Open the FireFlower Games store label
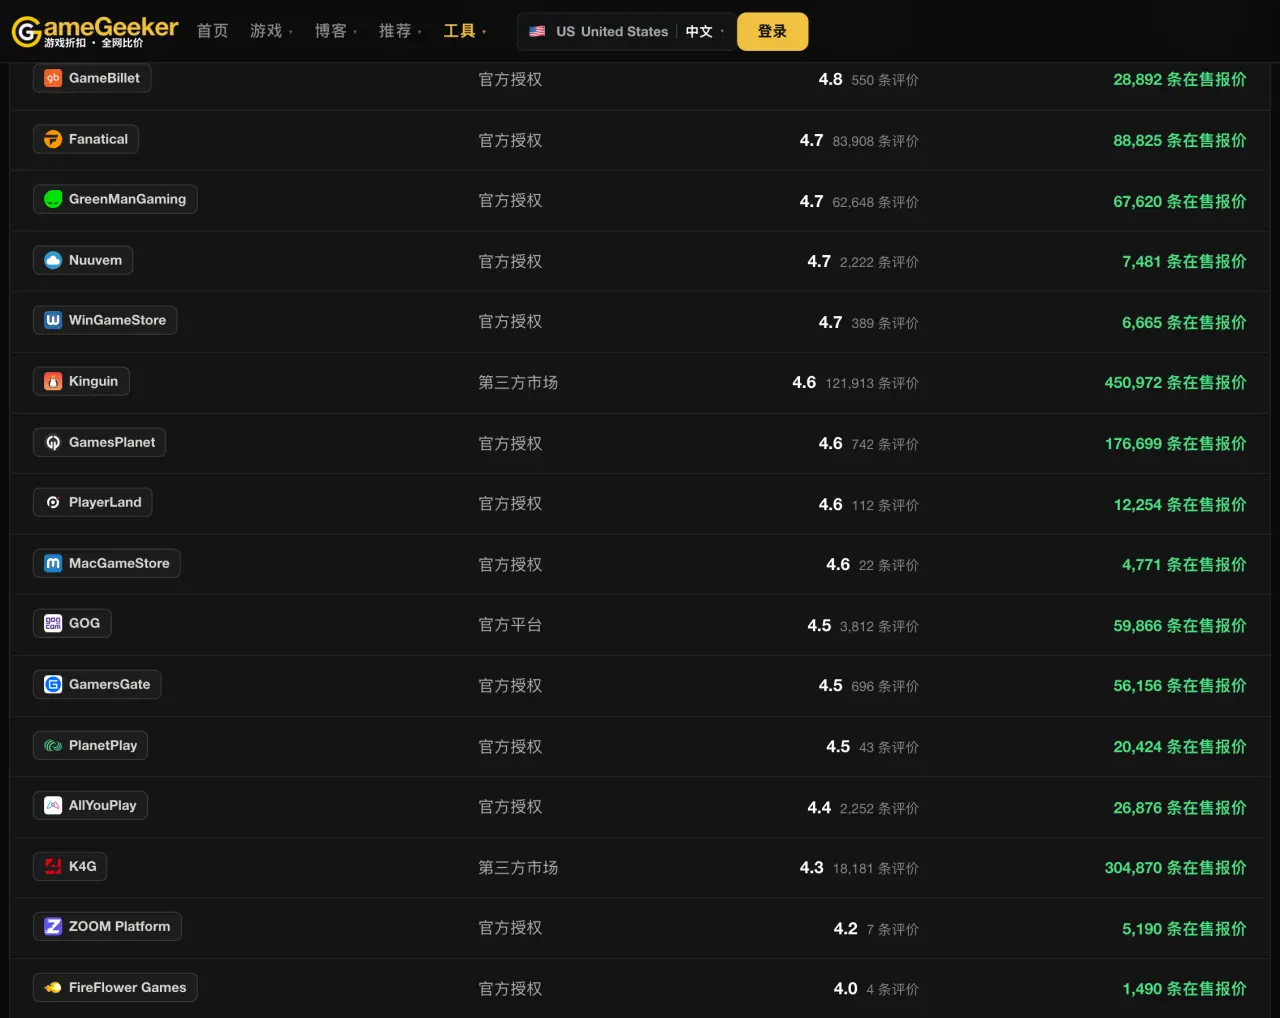This screenshot has width=1280, height=1018. (115, 987)
